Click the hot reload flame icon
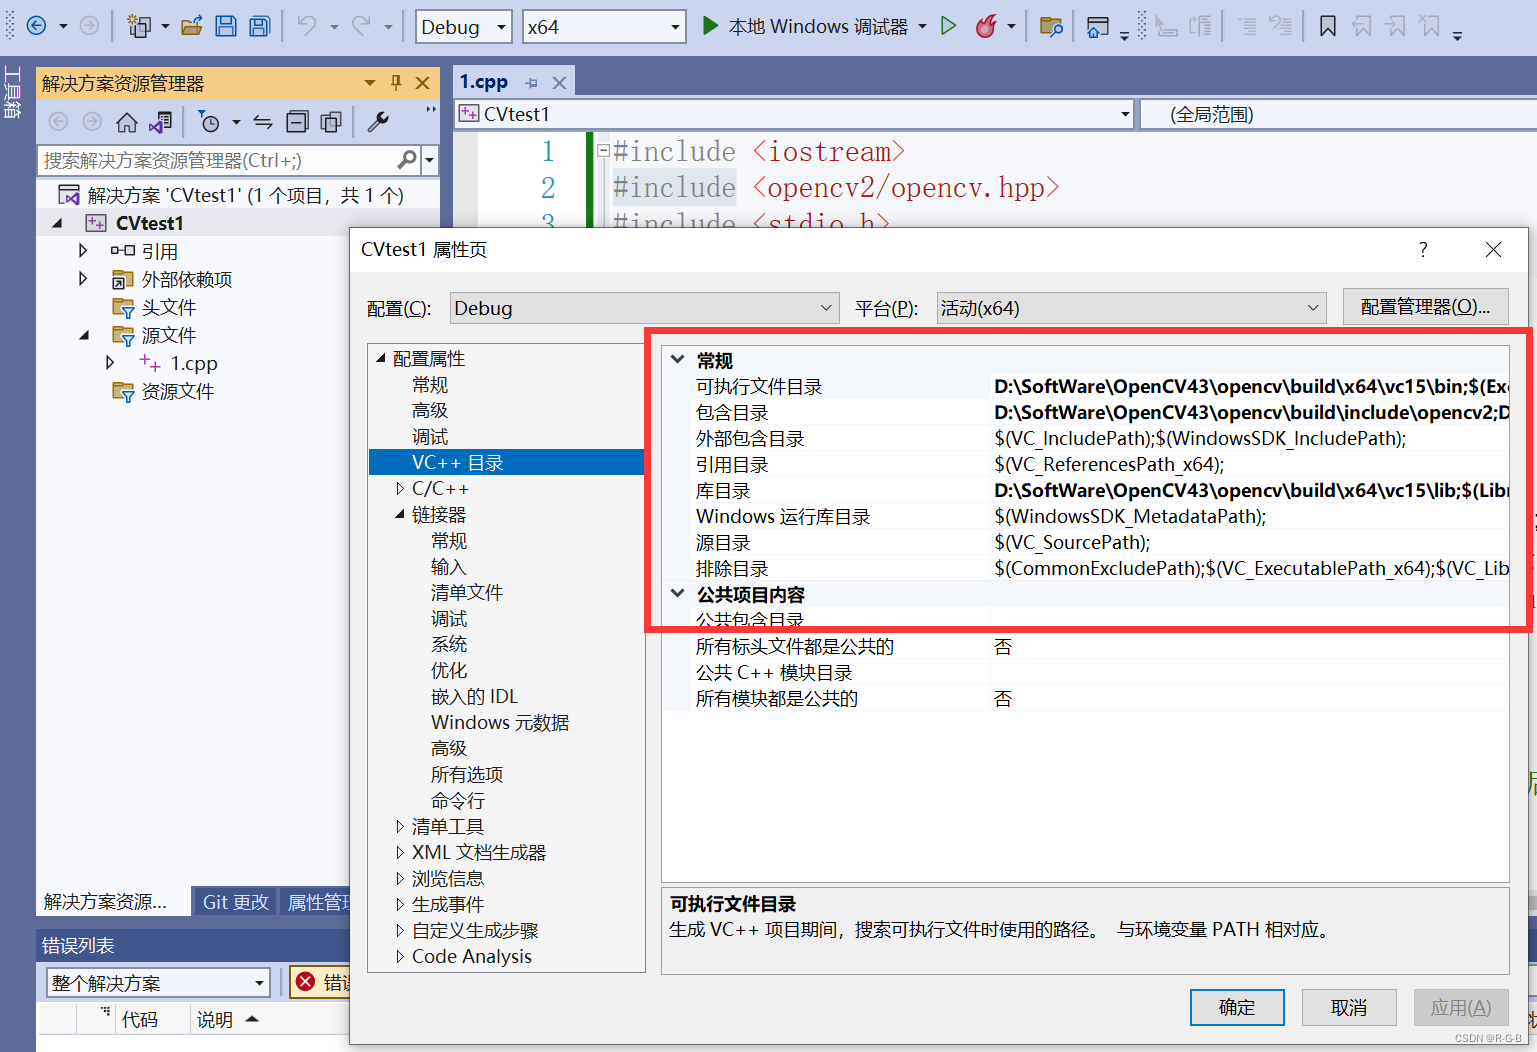 pos(986,26)
